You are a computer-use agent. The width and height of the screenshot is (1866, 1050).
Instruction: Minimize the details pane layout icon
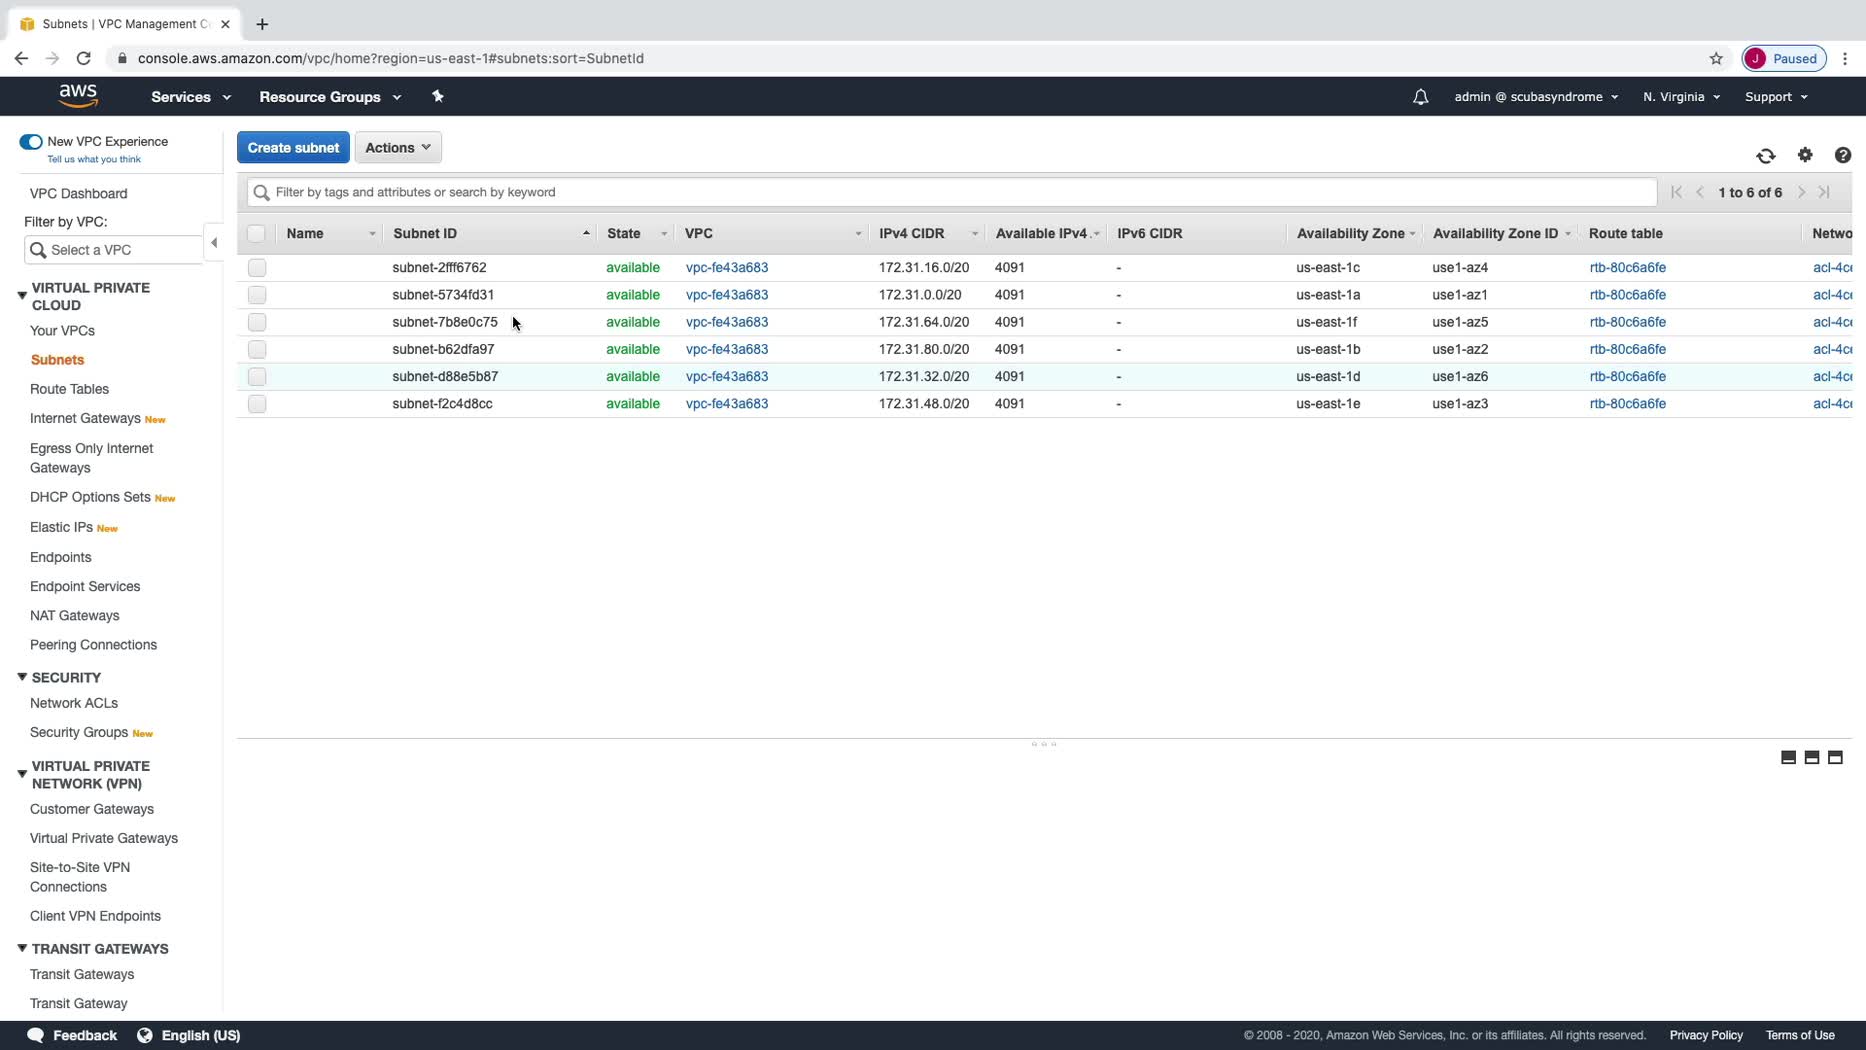point(1788,758)
